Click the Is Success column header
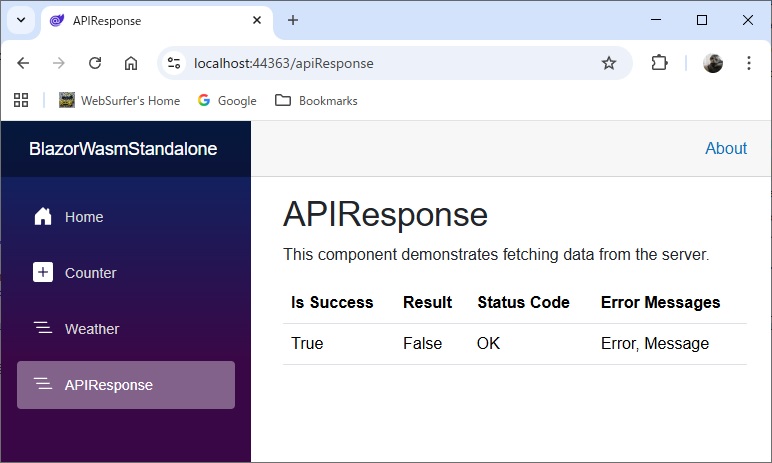The width and height of the screenshot is (772, 463). [x=332, y=302]
